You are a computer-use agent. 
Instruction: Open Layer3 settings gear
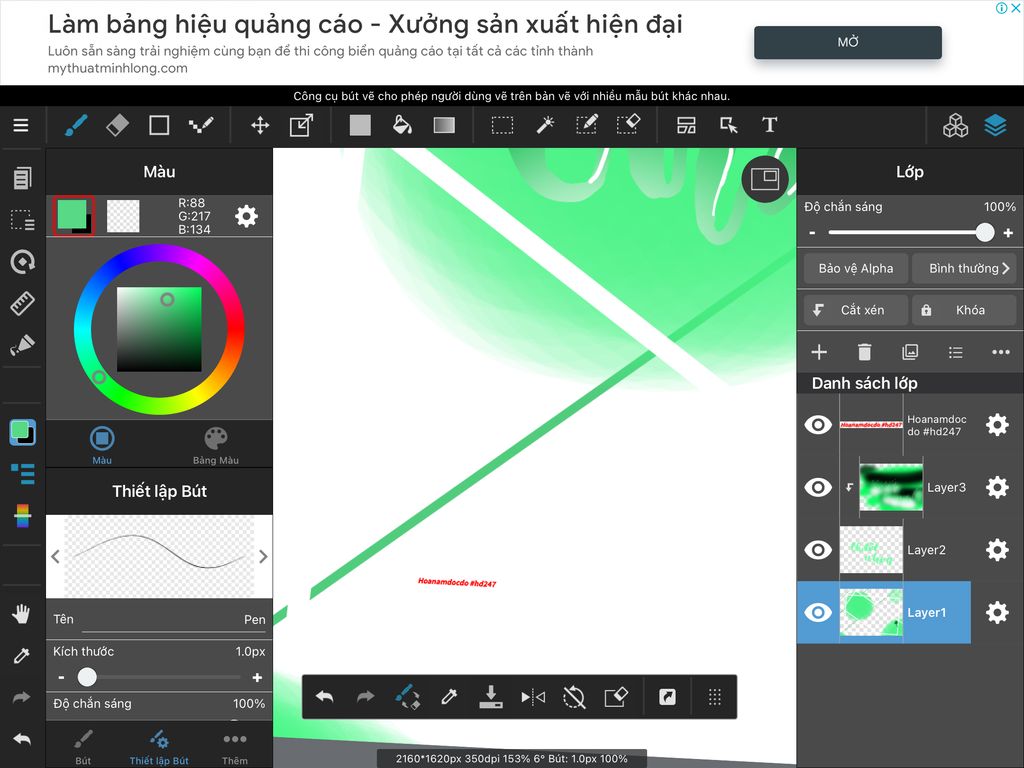[x=997, y=487]
